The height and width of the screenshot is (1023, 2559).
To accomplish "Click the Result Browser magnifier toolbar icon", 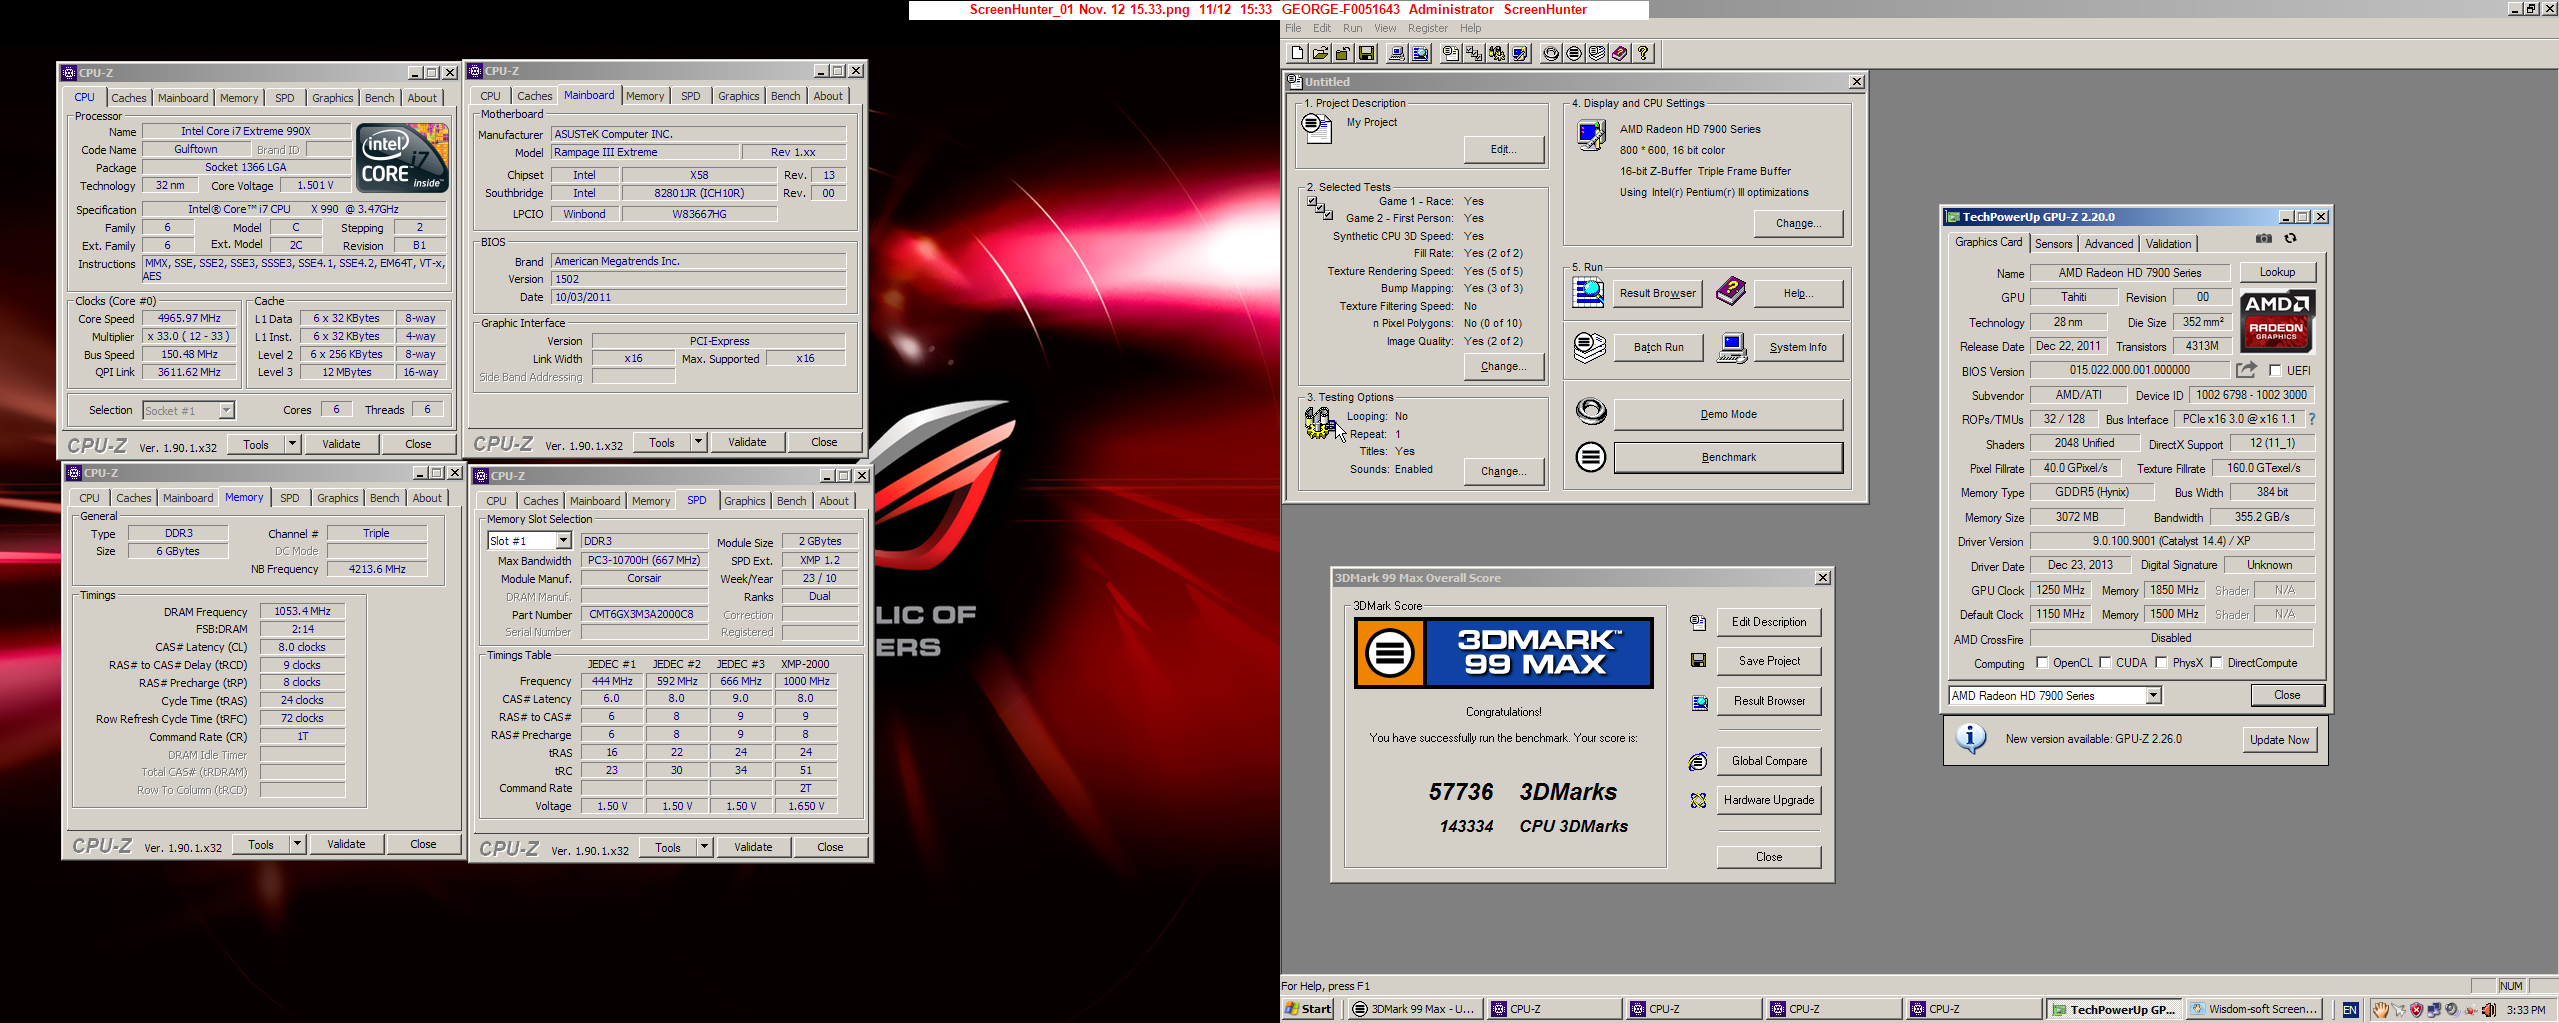I will (1420, 54).
